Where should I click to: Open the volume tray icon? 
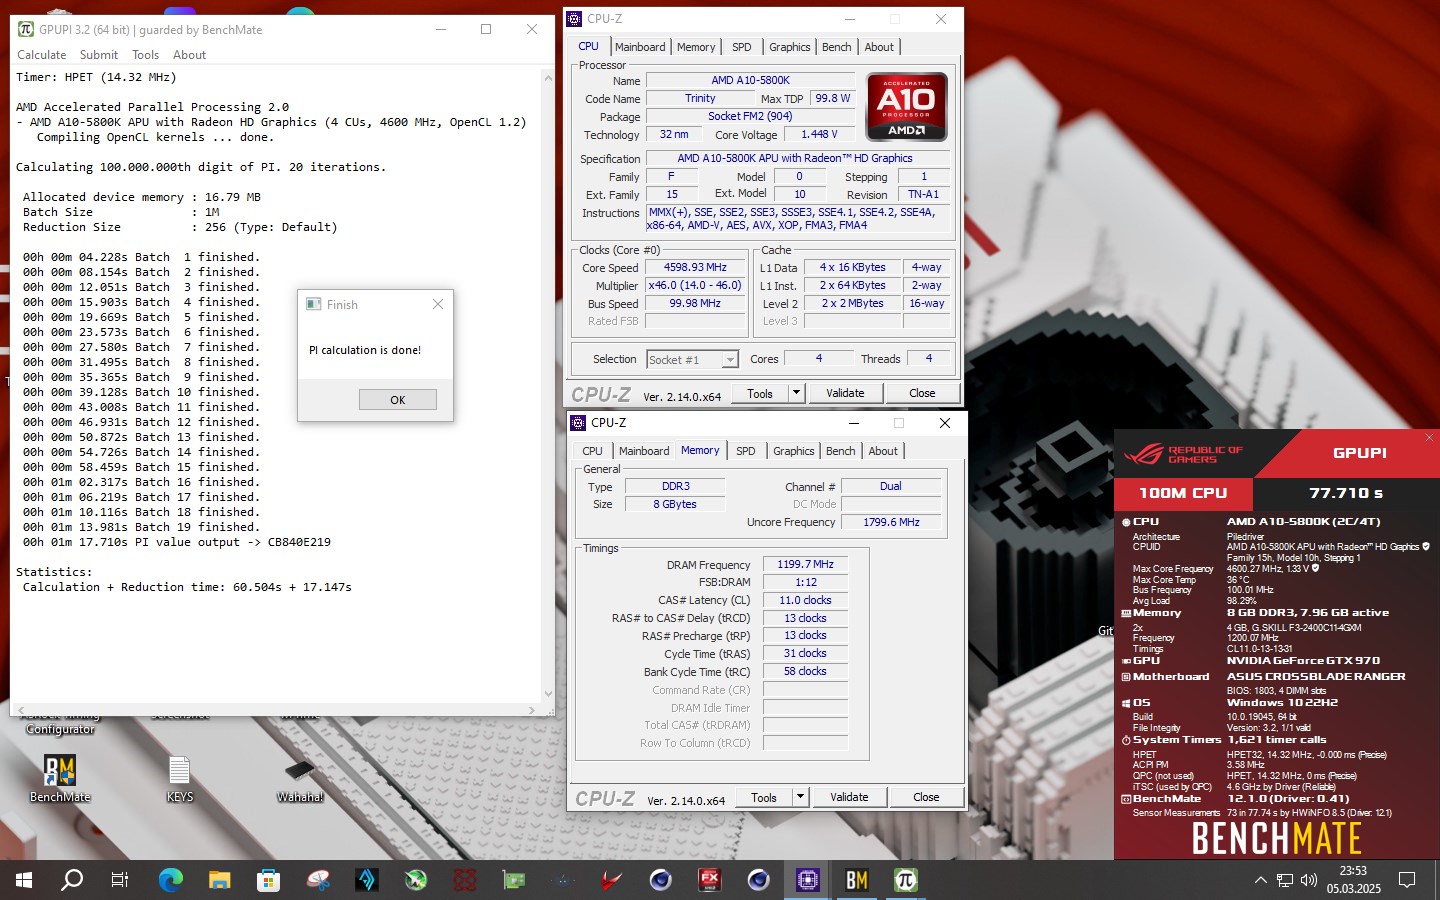click(x=1309, y=880)
